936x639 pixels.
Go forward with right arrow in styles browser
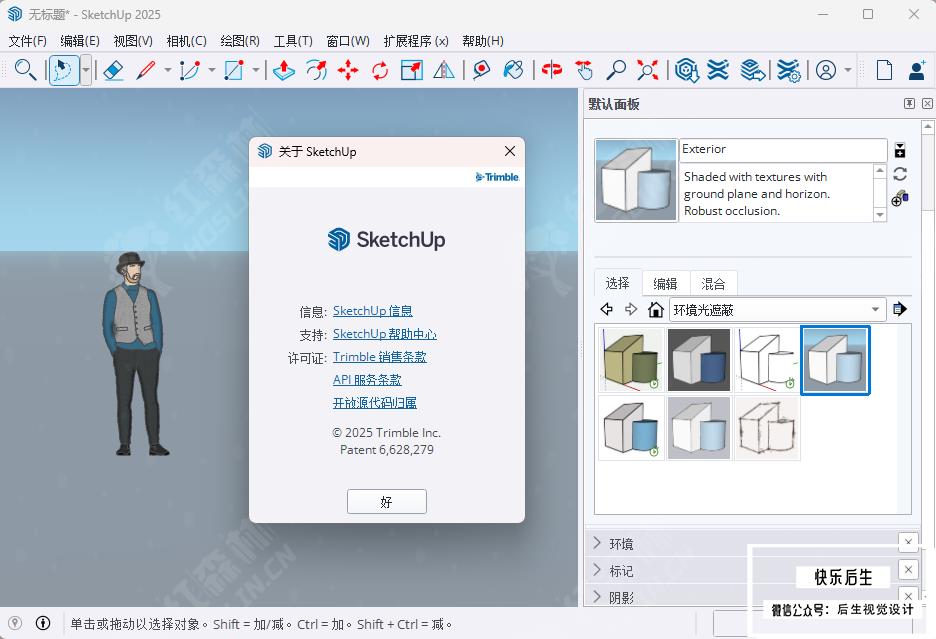click(631, 309)
